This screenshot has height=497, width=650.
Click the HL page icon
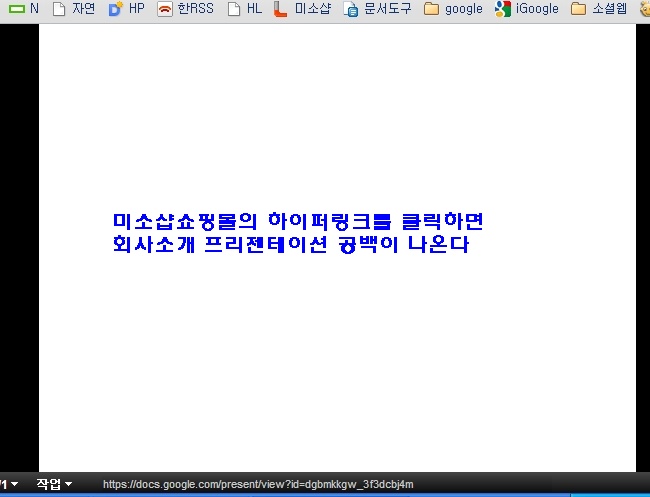point(234,9)
